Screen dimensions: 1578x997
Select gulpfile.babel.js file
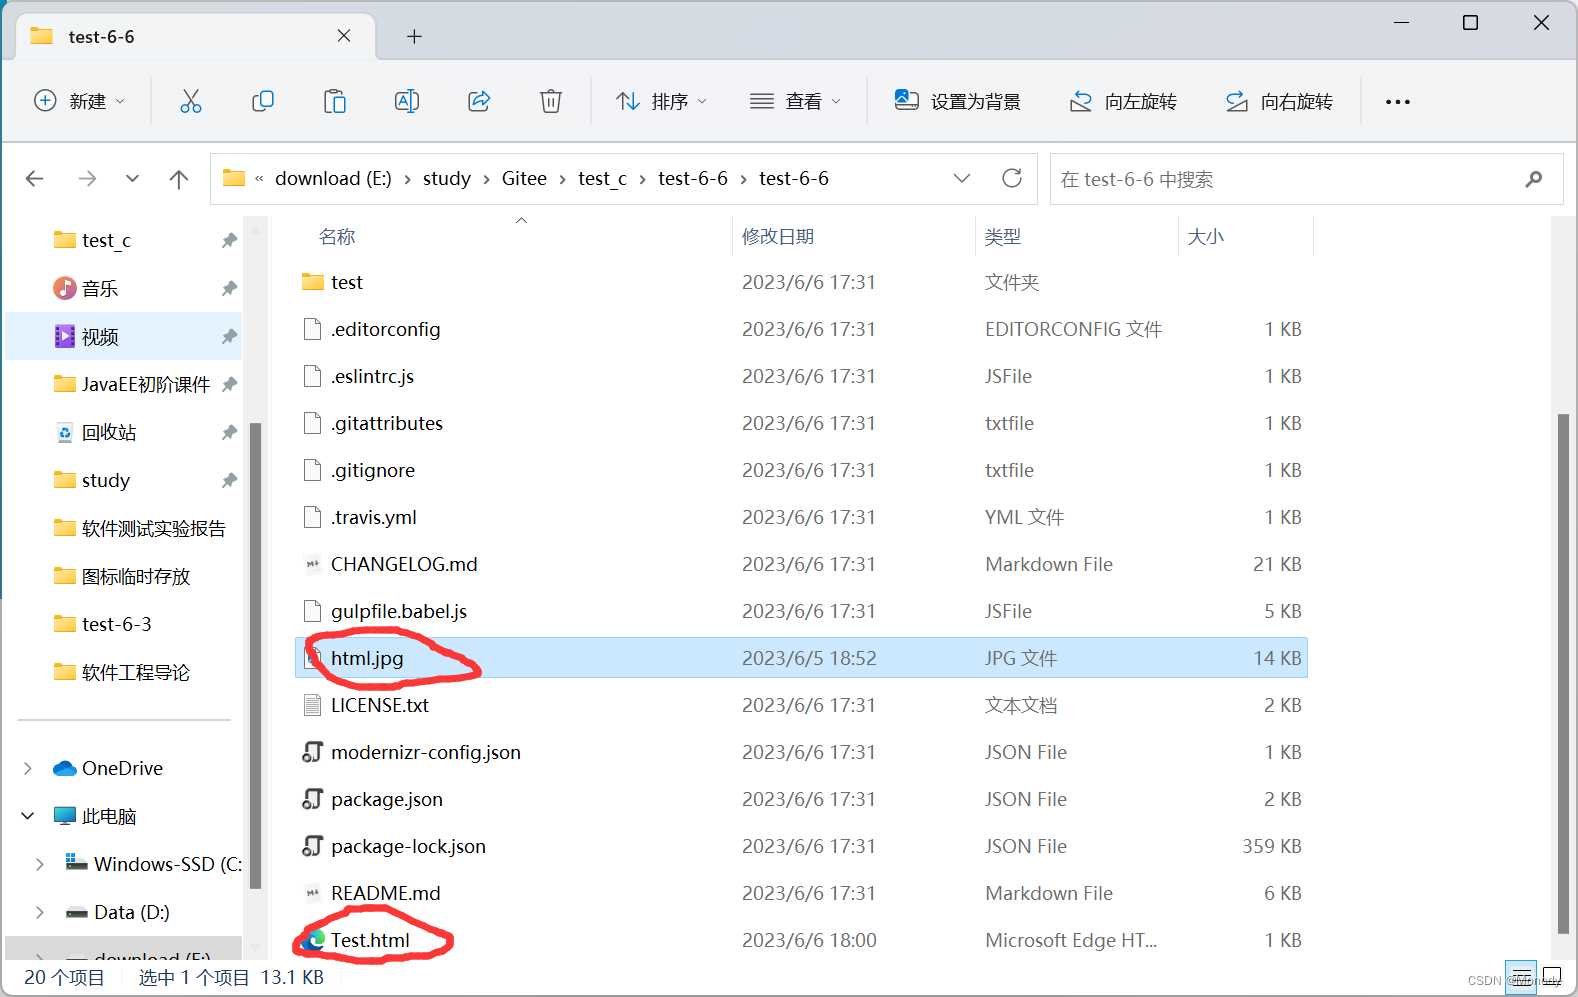pyautogui.click(x=801, y=611)
